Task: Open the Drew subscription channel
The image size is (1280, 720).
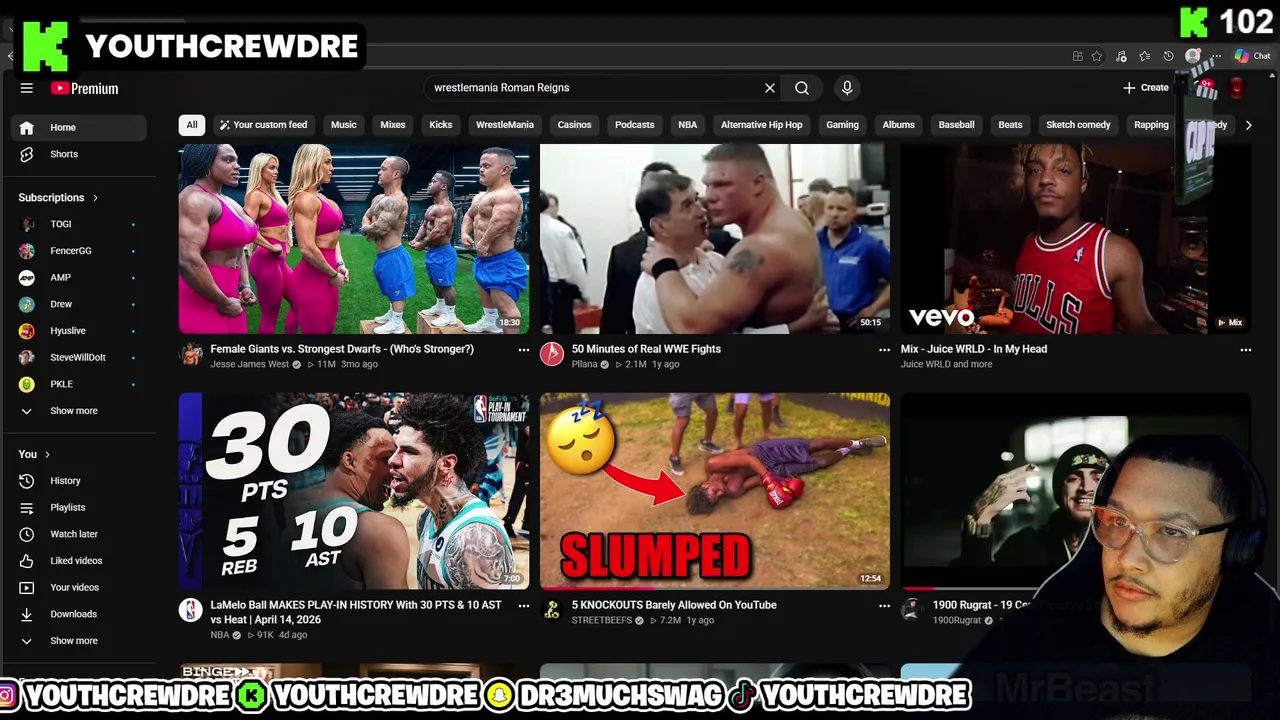Action: [x=79, y=304]
